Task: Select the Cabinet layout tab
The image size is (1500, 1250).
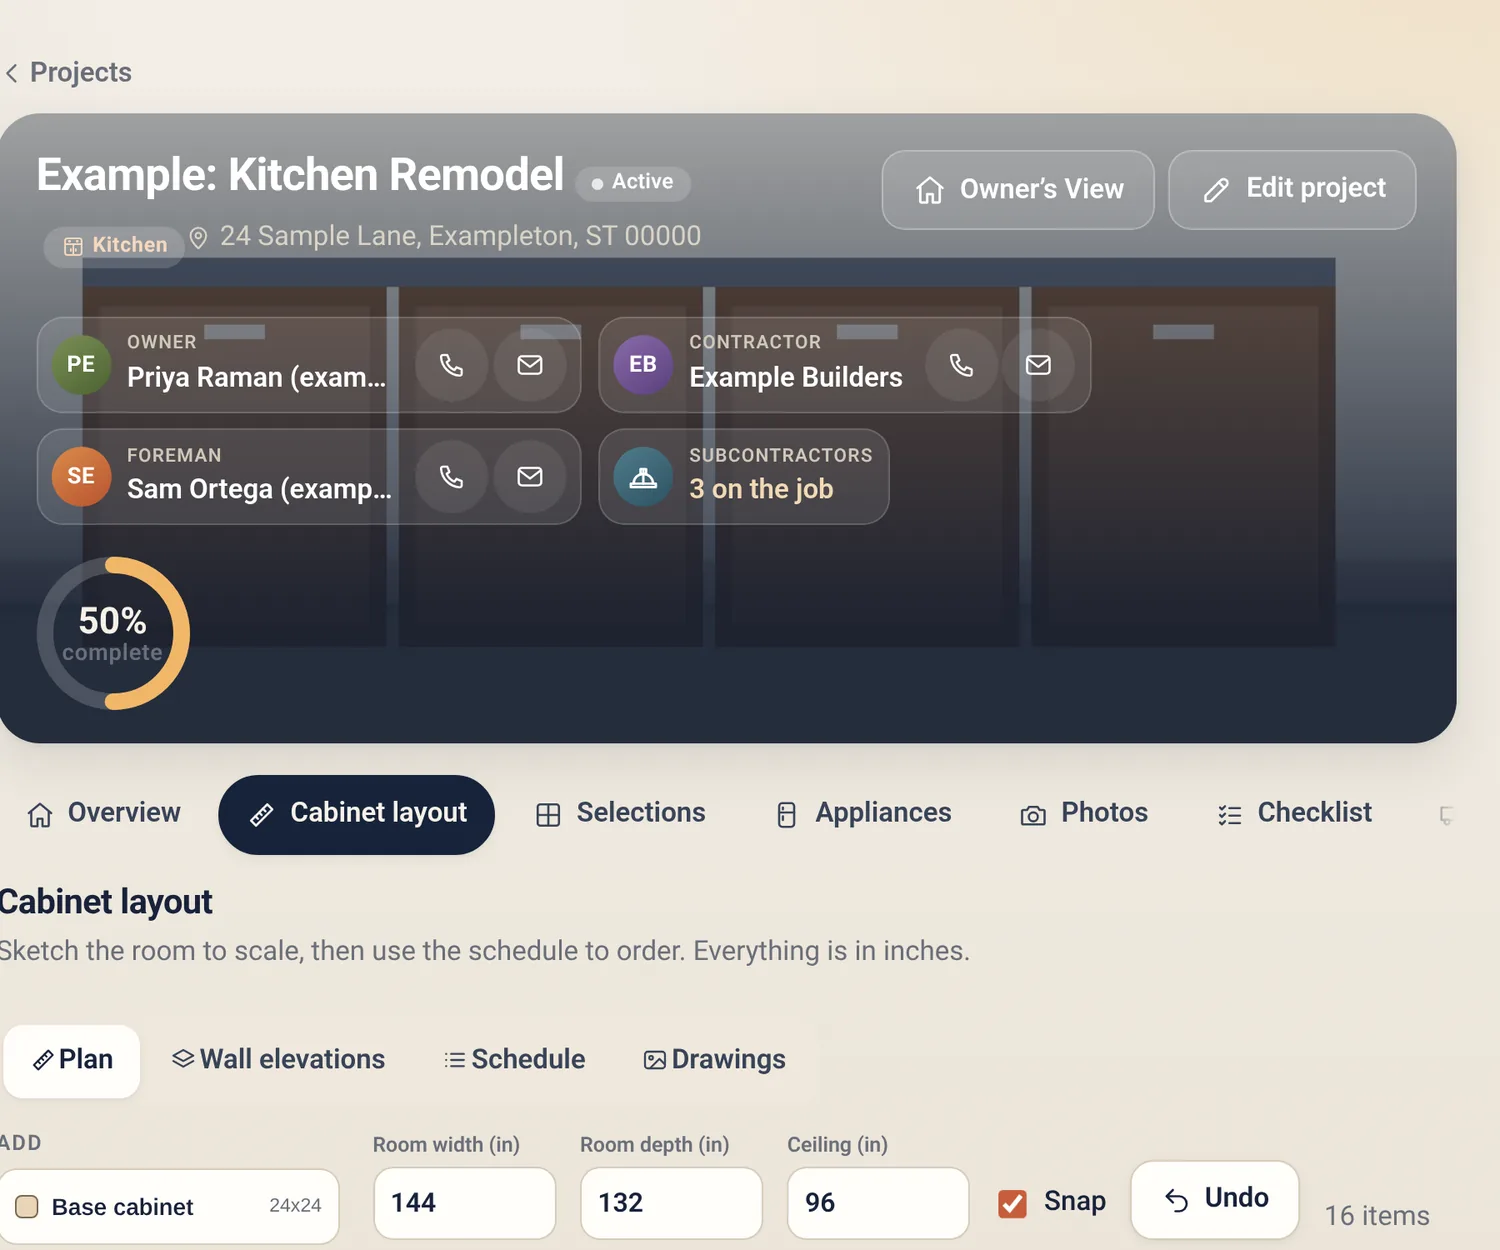Action: pyautogui.click(x=357, y=814)
